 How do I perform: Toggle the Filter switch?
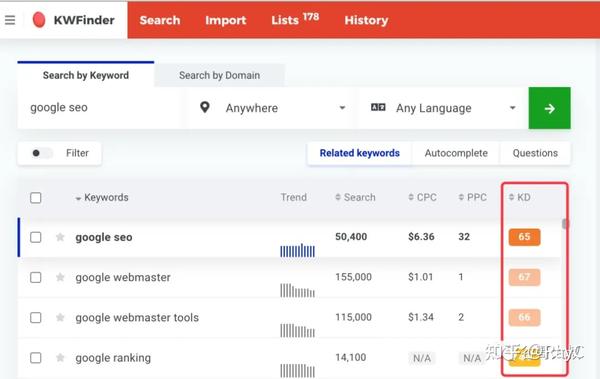tap(42, 153)
